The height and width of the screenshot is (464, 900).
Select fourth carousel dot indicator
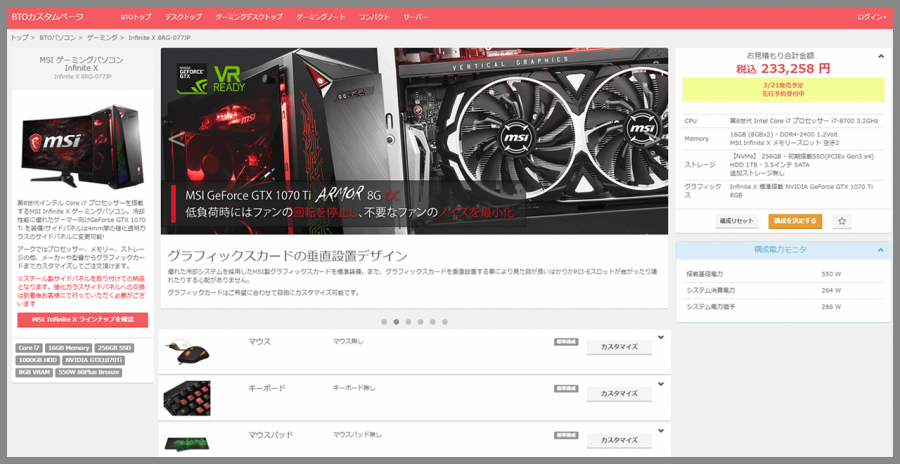[420, 322]
